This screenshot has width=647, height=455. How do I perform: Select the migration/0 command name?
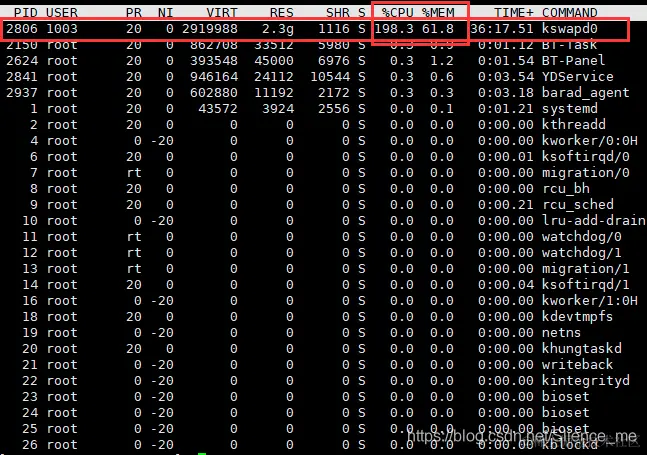pos(586,173)
